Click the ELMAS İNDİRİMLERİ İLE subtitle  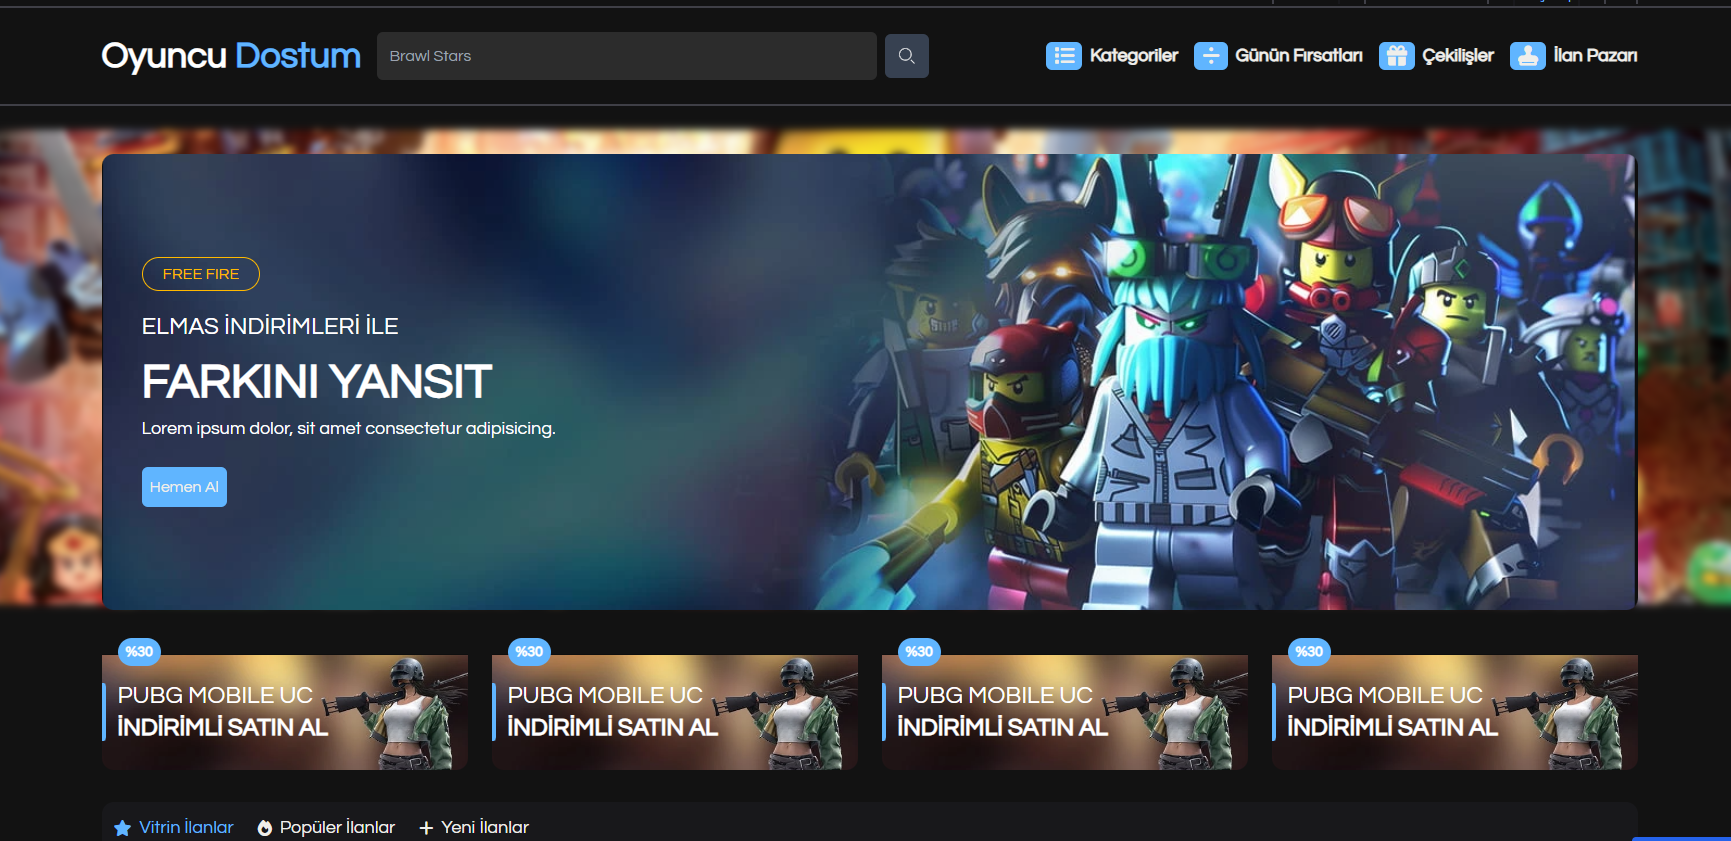270,326
